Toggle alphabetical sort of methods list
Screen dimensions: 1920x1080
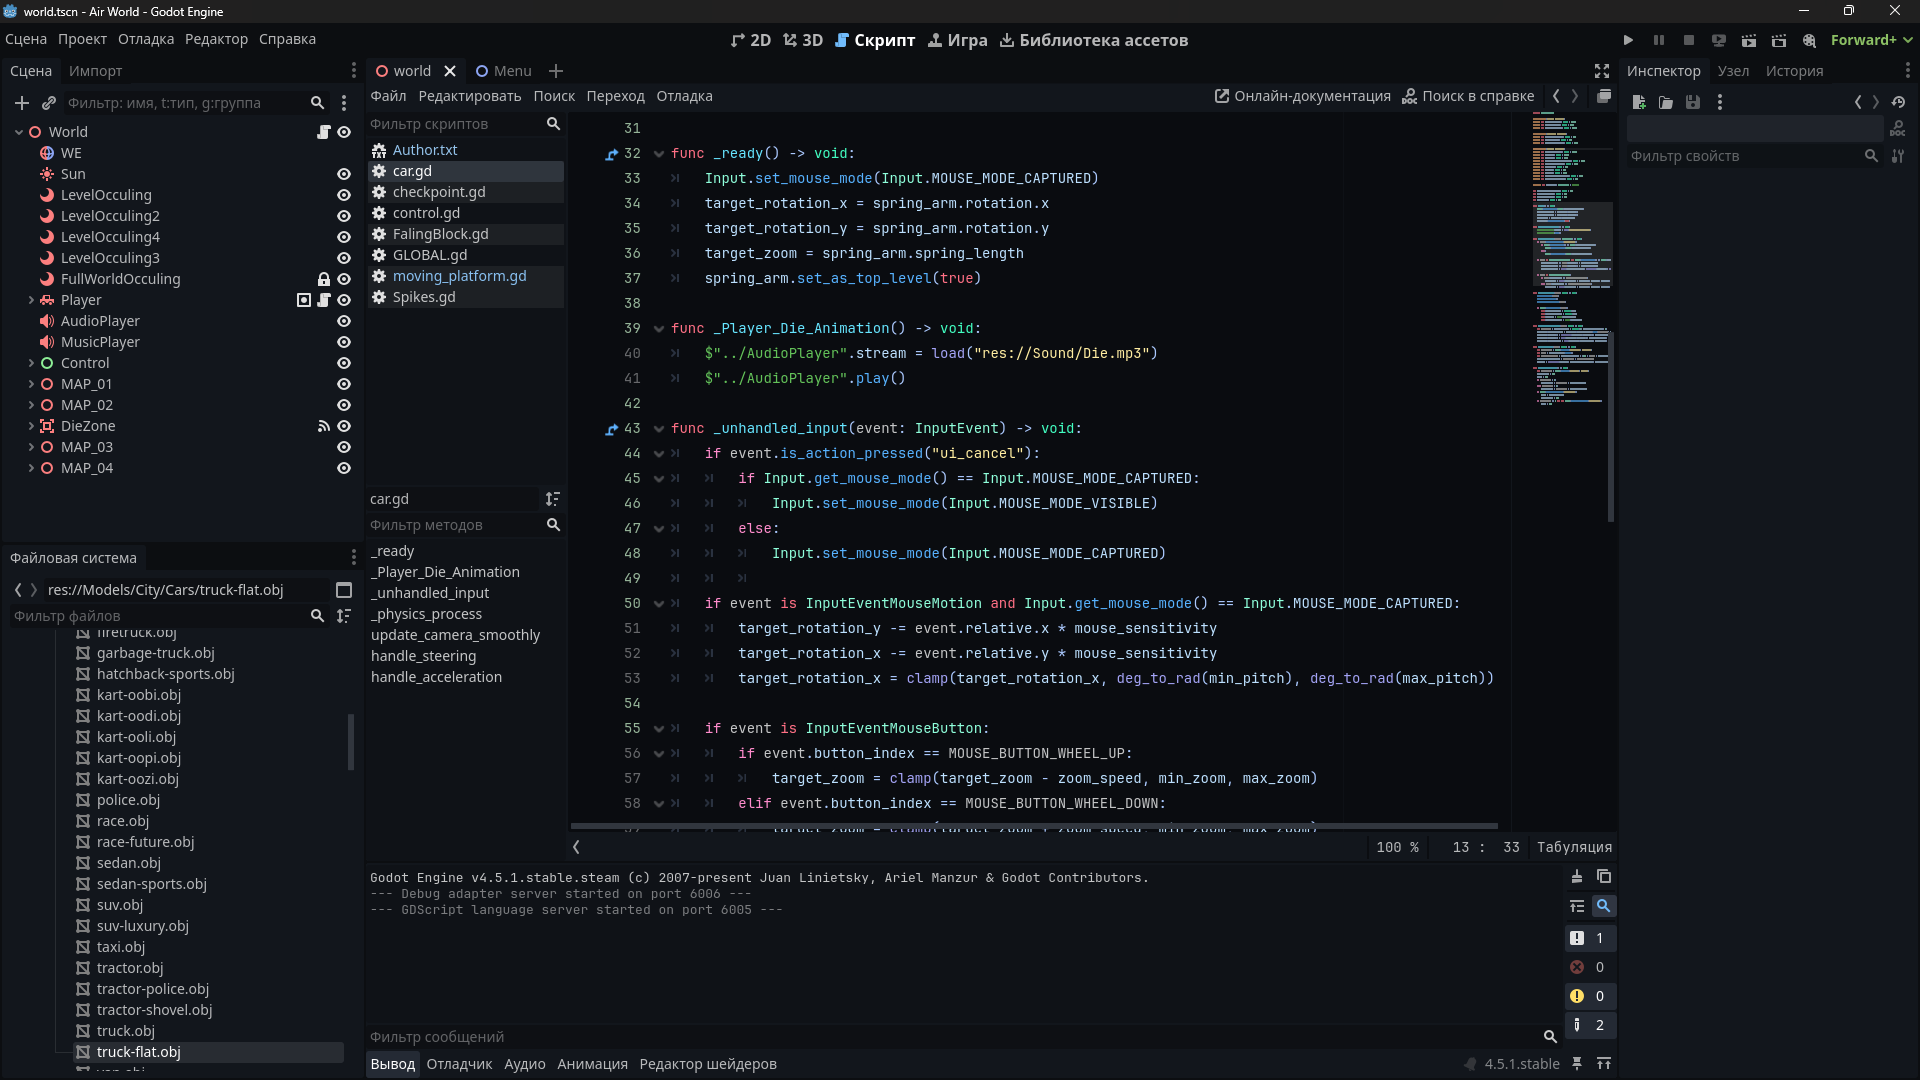point(552,499)
